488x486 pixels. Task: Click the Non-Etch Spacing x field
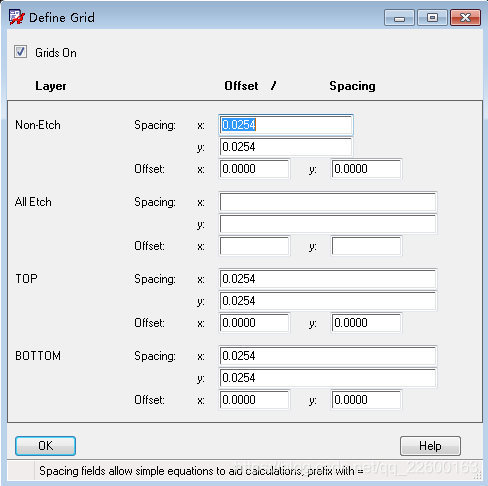(286, 125)
